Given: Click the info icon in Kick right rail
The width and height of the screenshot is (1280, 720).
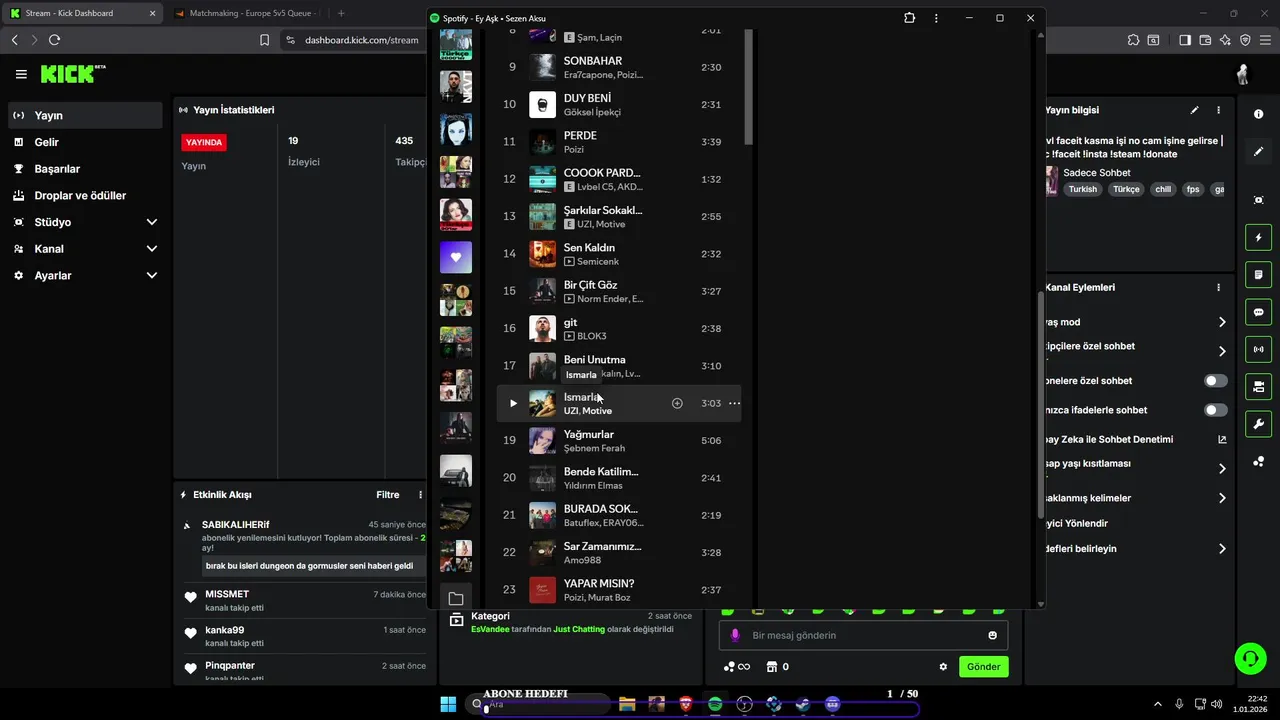Looking at the screenshot, I should 1258,114.
